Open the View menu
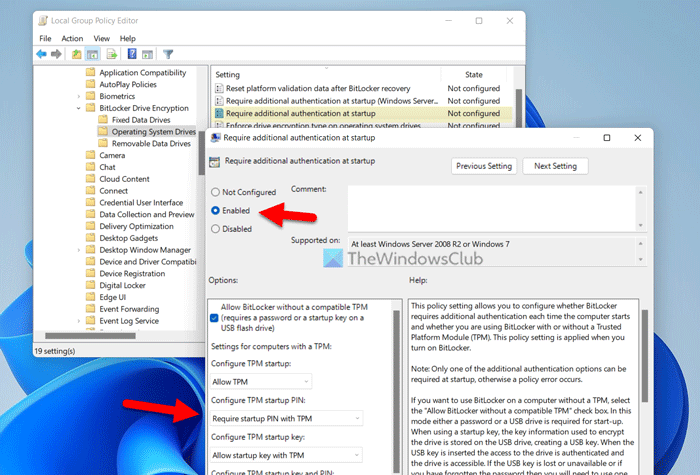The width and height of the screenshot is (700, 475). point(101,38)
